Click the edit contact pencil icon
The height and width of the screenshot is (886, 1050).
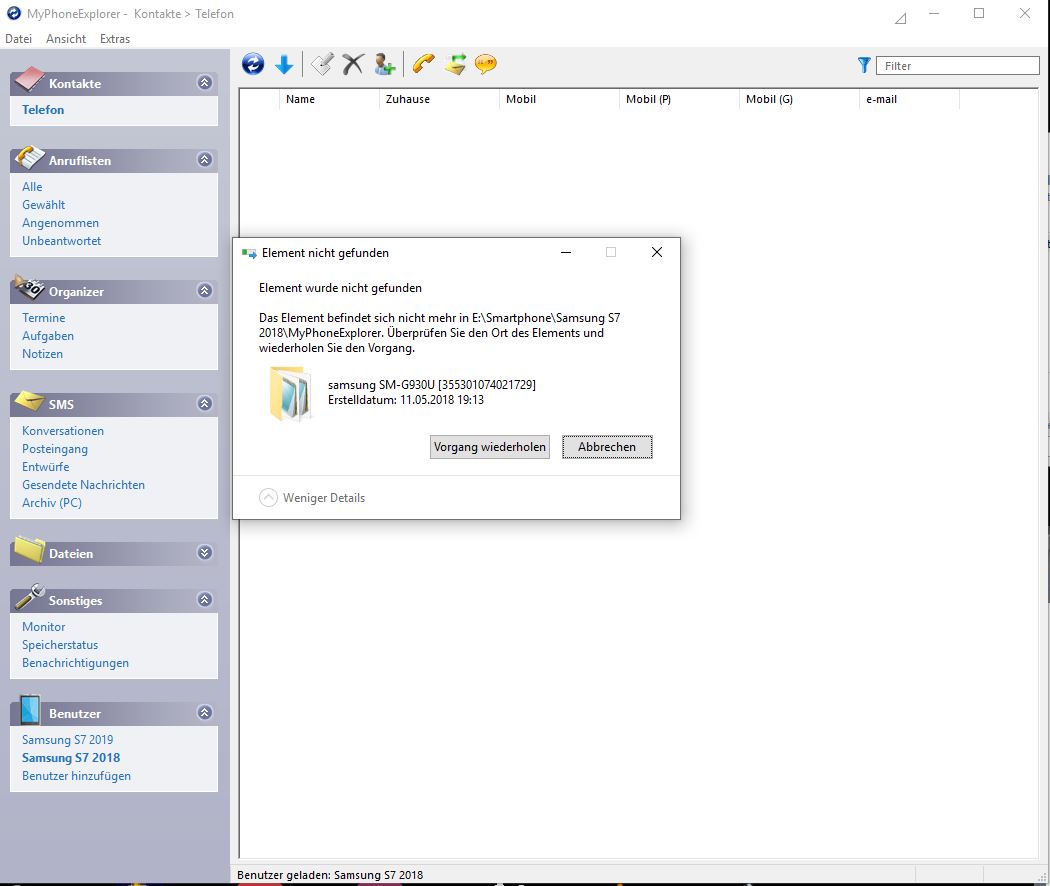(322, 64)
